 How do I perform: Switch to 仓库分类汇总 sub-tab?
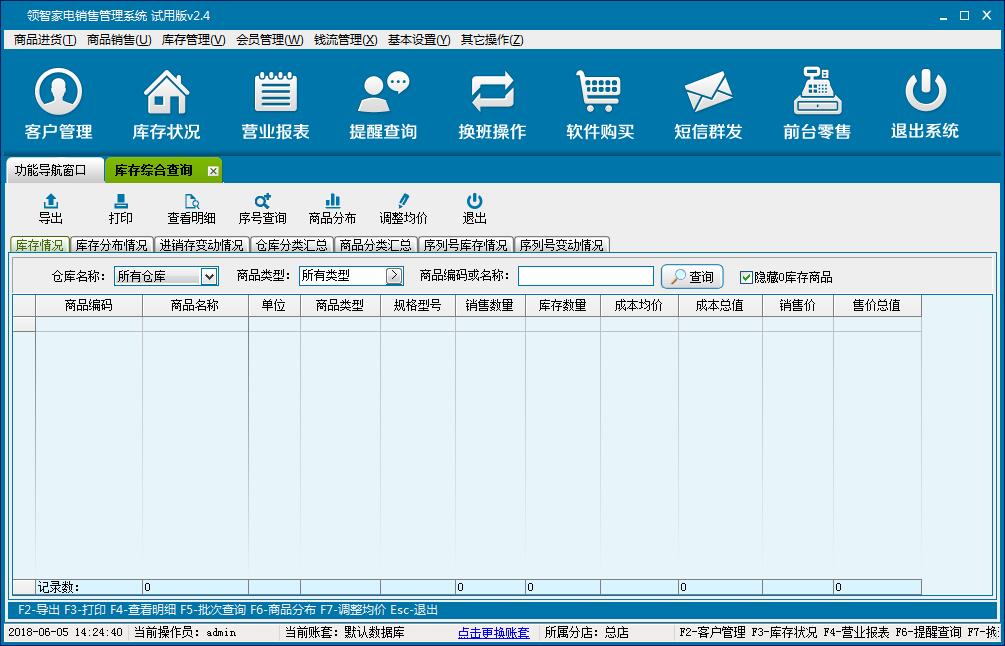(x=292, y=245)
